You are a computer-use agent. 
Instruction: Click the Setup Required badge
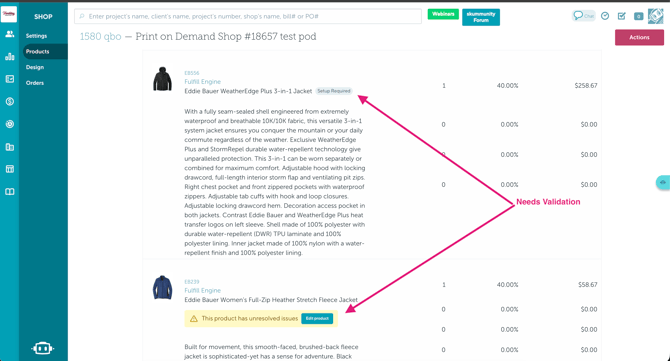(334, 91)
